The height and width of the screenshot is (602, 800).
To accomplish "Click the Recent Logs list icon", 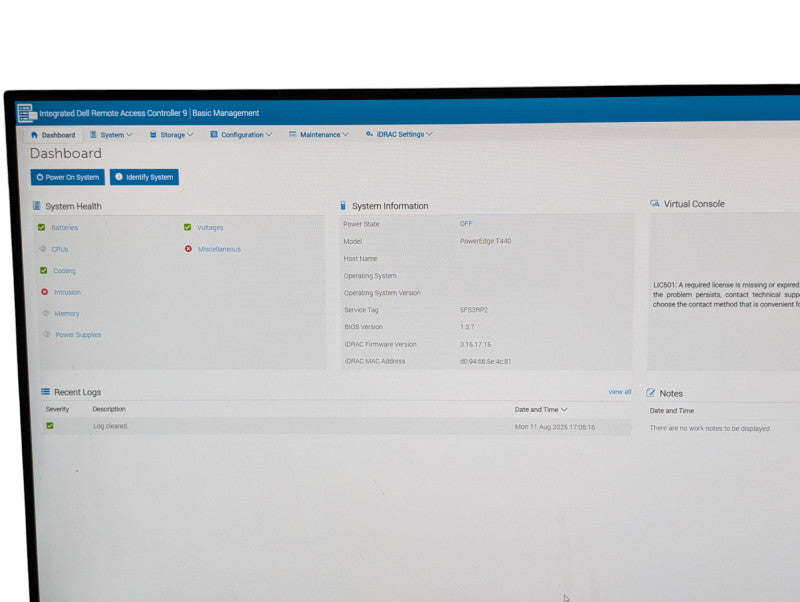I will tap(45, 392).
